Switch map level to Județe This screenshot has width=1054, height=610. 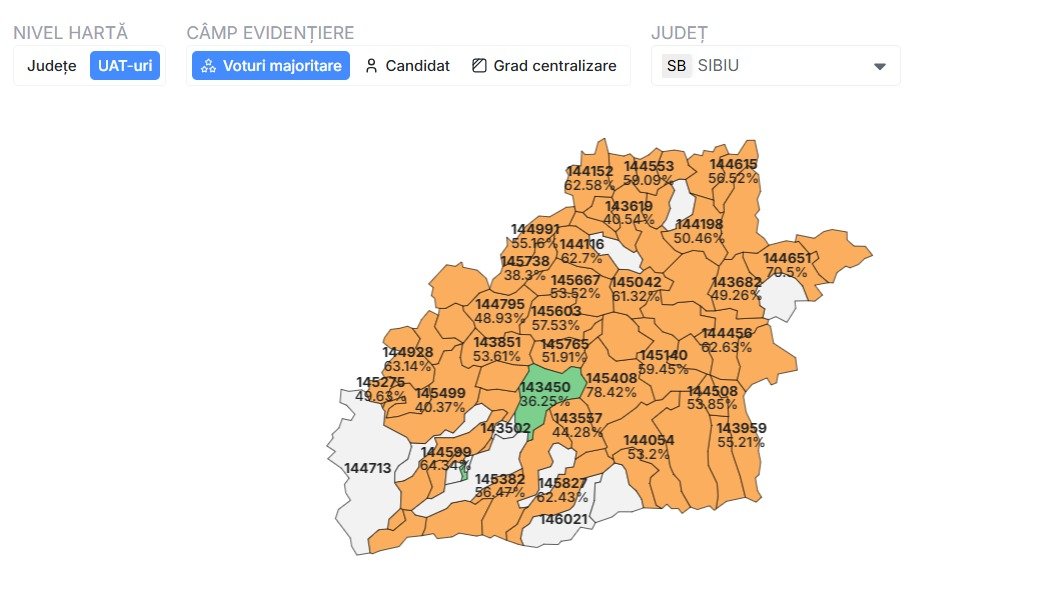(x=51, y=66)
